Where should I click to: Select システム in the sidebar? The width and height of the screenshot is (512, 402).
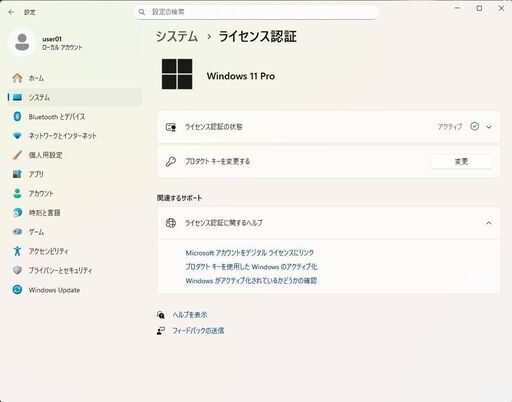coord(75,97)
